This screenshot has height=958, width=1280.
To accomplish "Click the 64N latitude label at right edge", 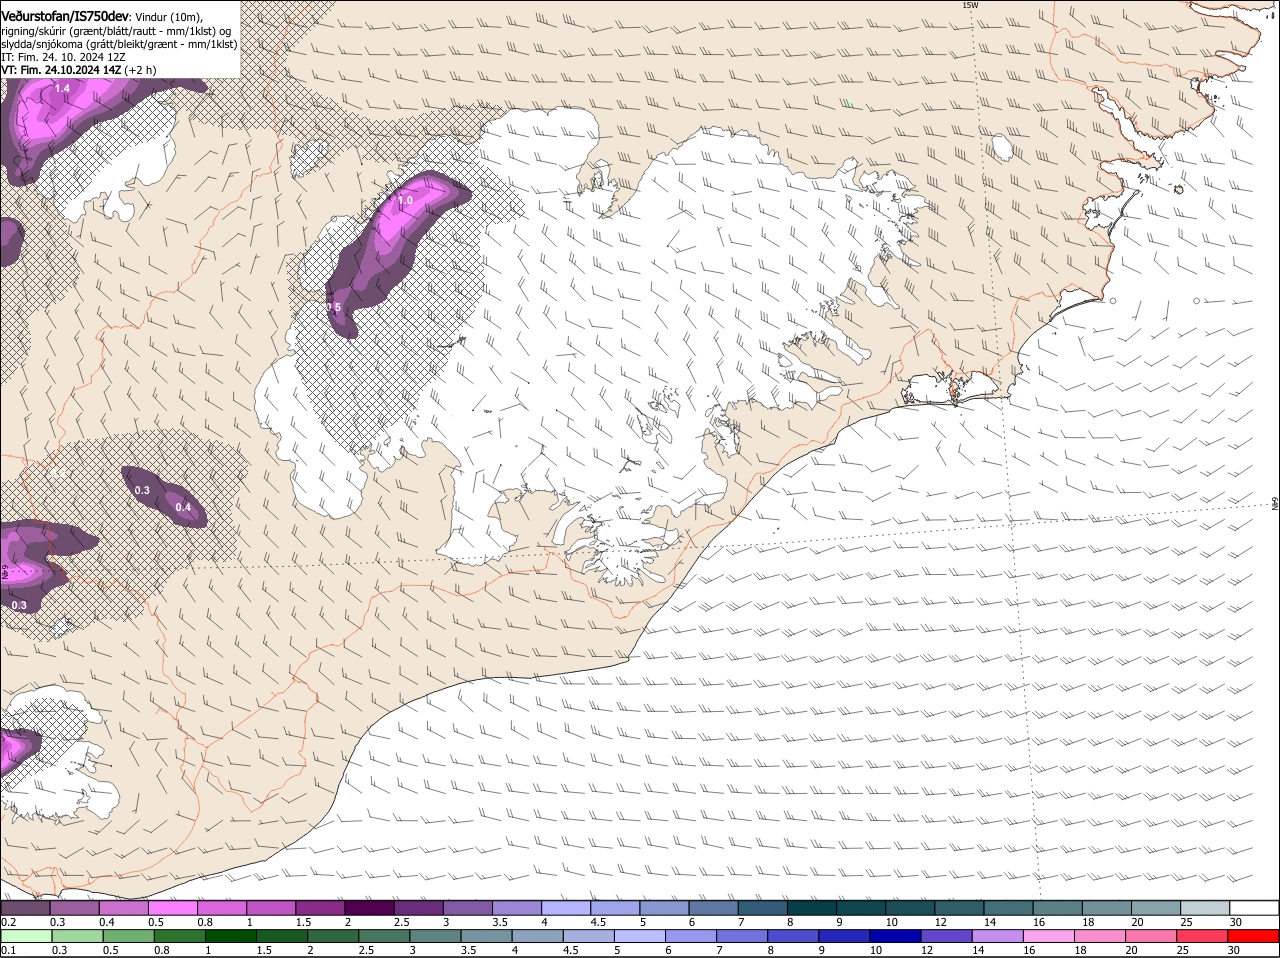I will (1274, 501).
